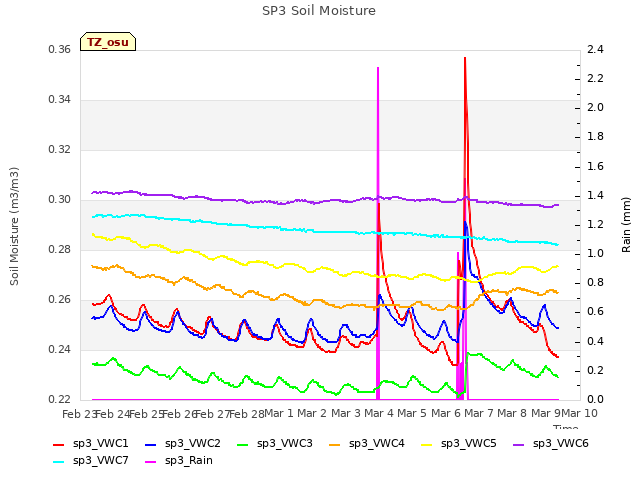
Task: Click the tall magenta rain spike near Mar 4
Action: [x=378, y=233]
